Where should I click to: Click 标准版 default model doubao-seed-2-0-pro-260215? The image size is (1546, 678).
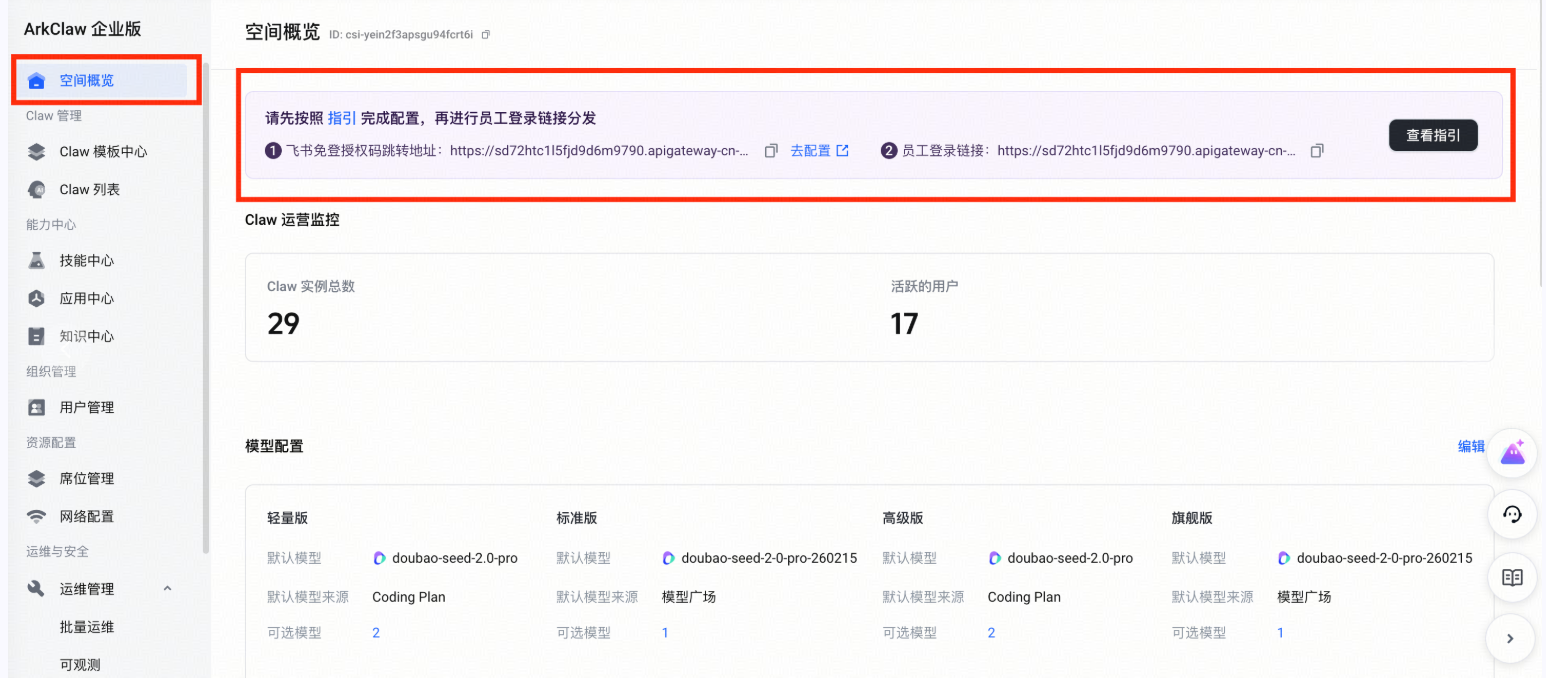pyautogui.click(x=760, y=558)
